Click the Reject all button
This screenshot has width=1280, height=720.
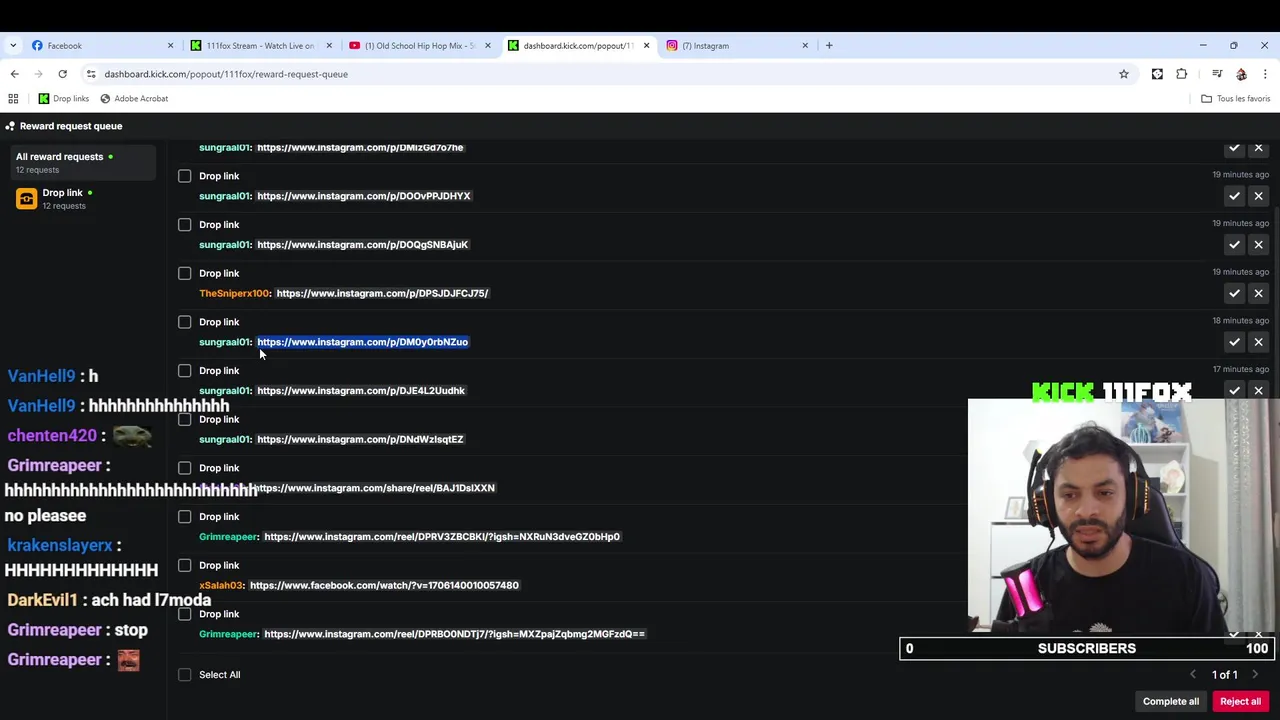coord(1240,702)
